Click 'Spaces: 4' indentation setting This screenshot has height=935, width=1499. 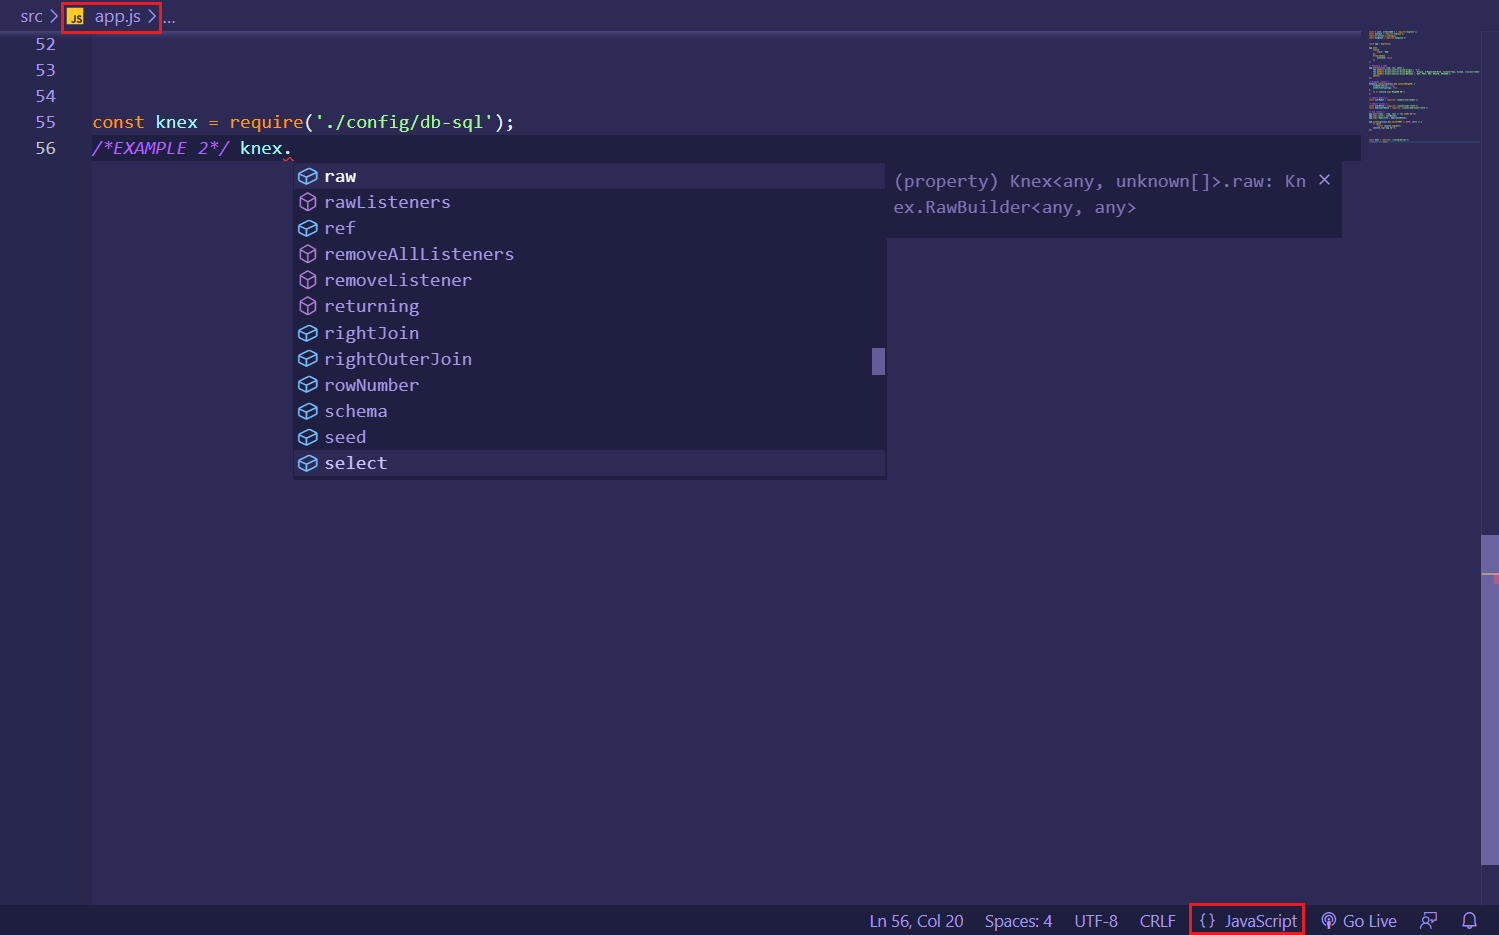click(1017, 920)
